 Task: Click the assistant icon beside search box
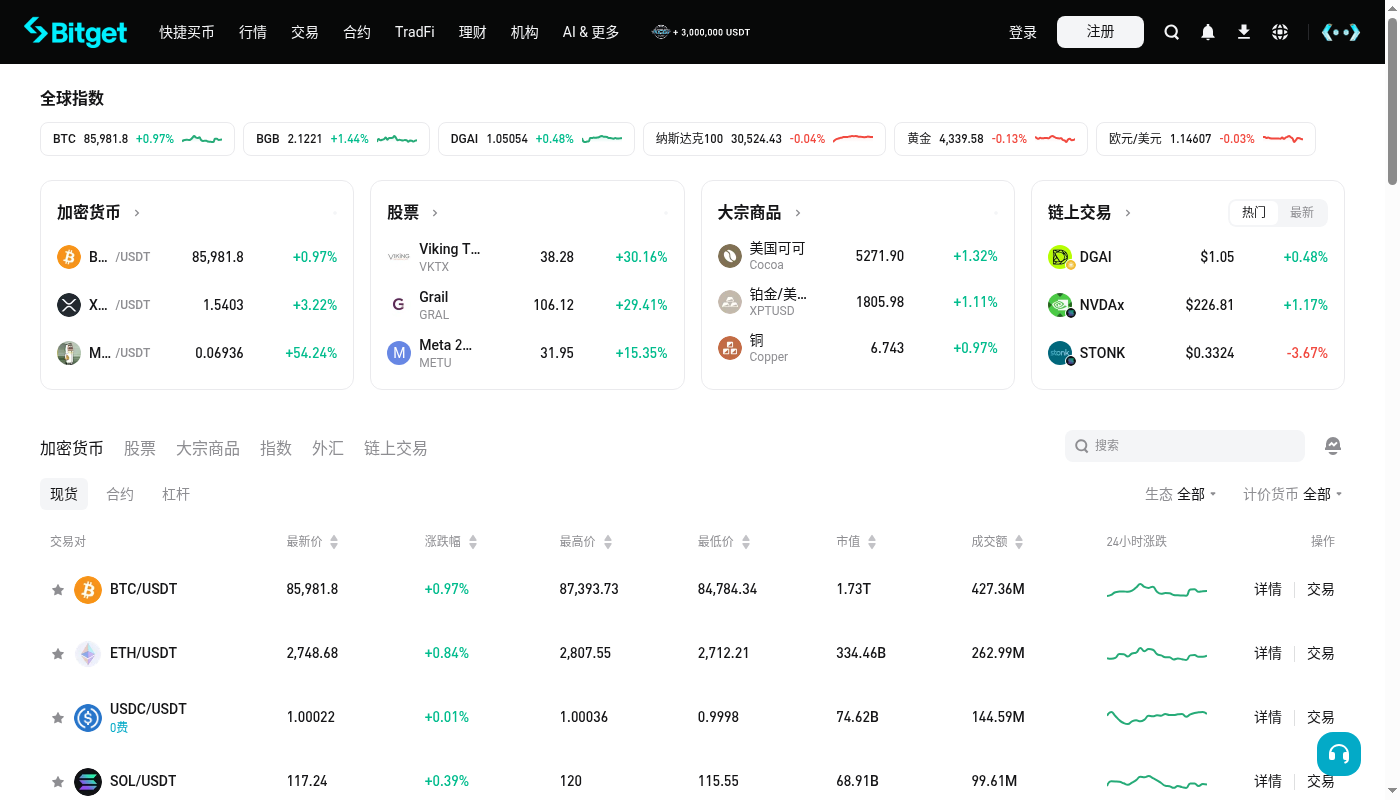1333,446
